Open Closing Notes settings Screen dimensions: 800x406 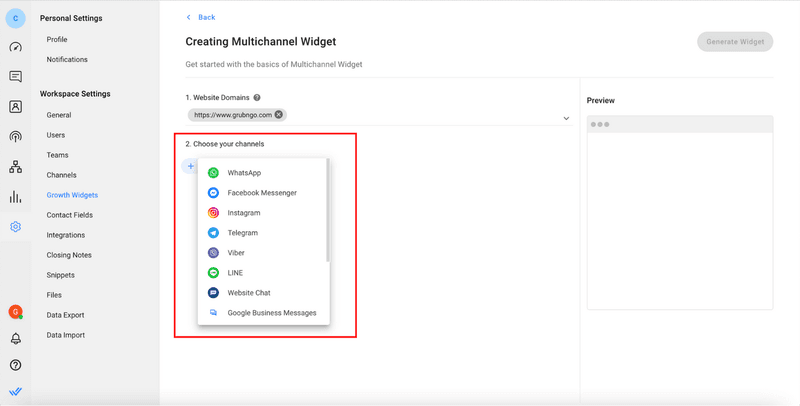click(69, 255)
